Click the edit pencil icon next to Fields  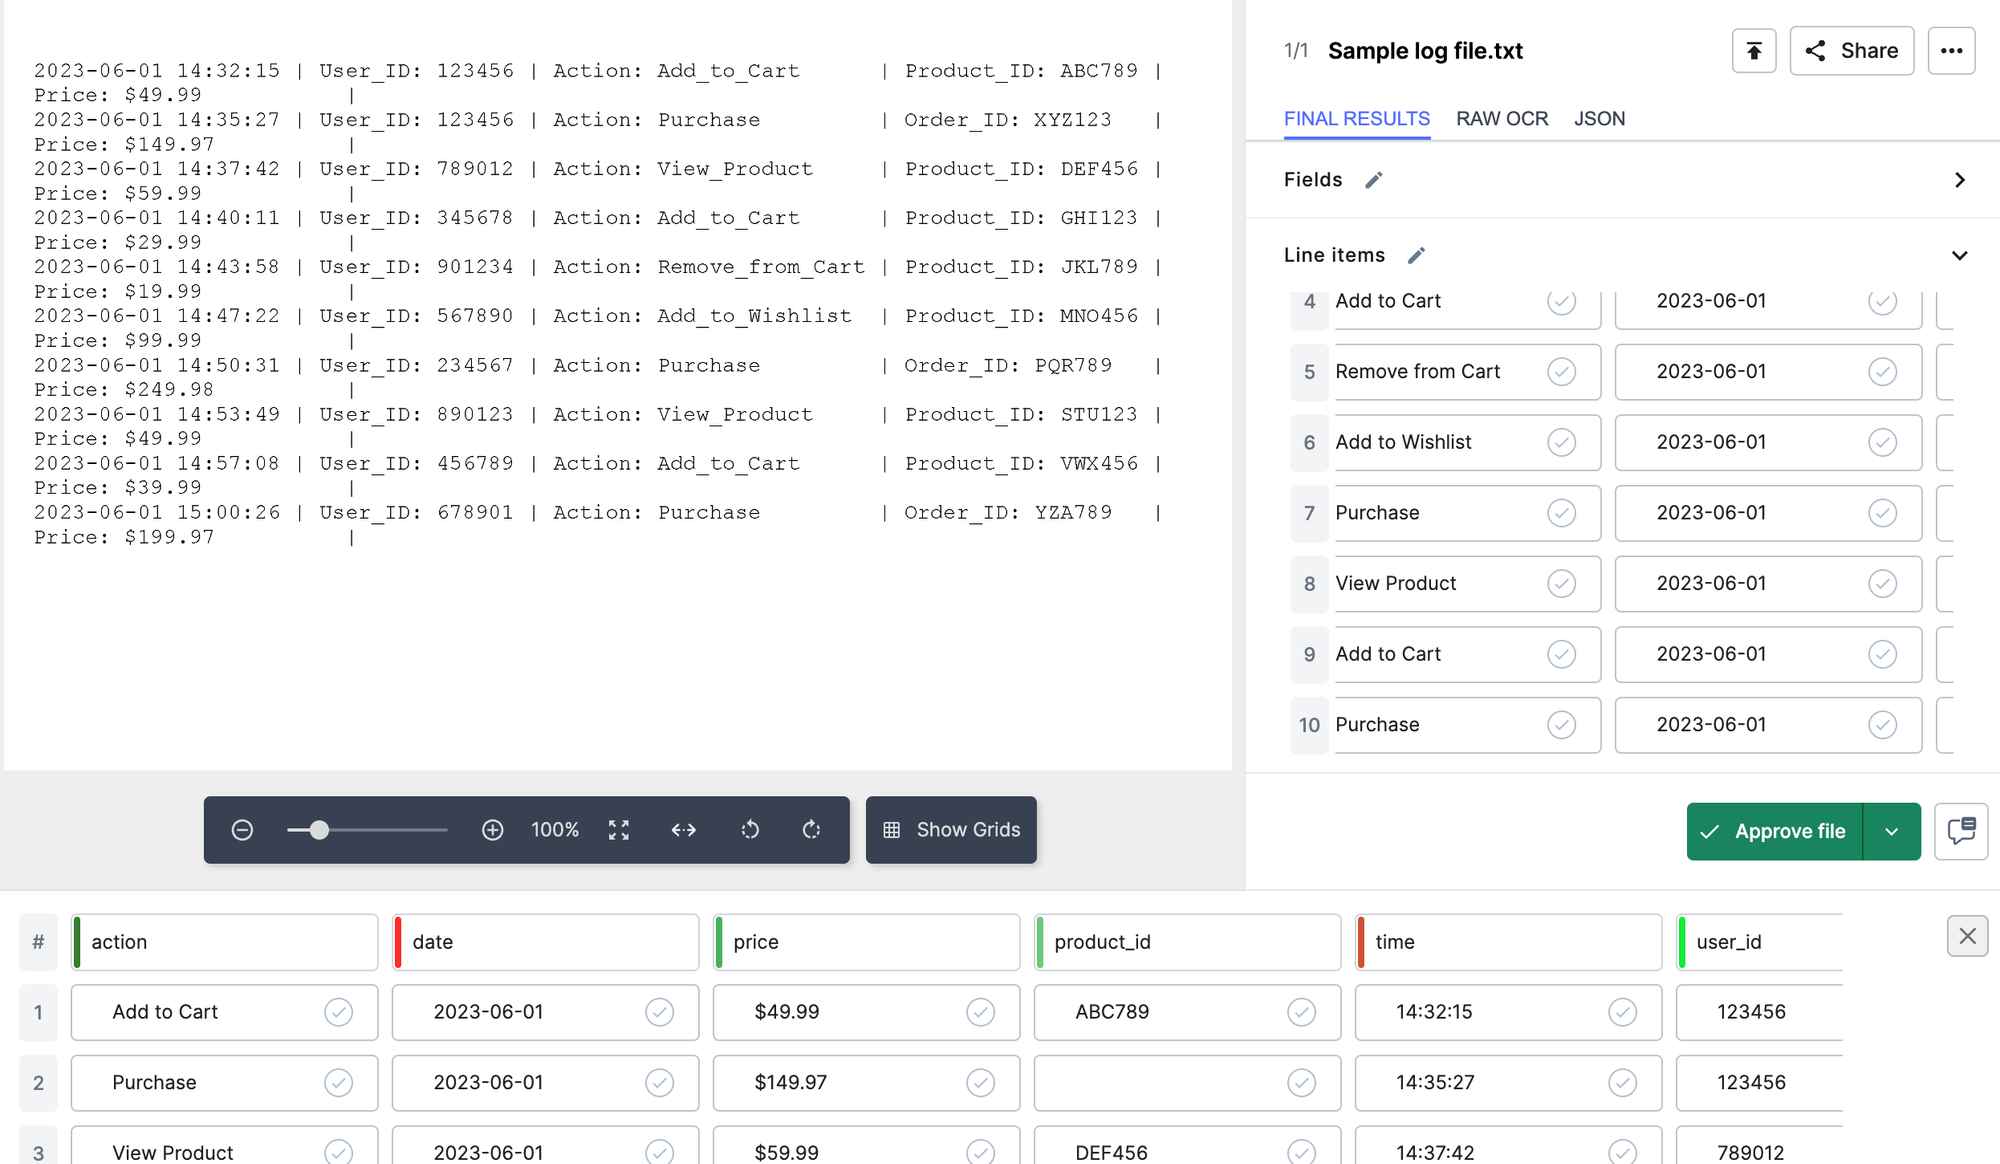pos(1373,180)
